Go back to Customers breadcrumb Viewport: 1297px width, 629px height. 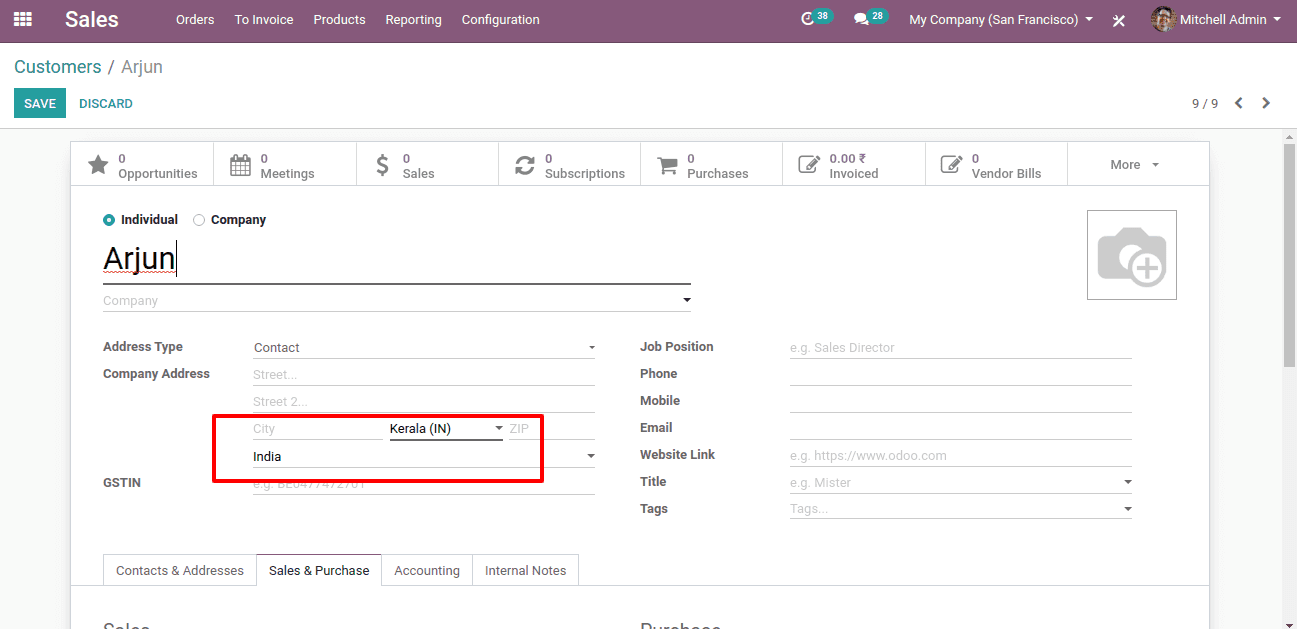[58, 67]
